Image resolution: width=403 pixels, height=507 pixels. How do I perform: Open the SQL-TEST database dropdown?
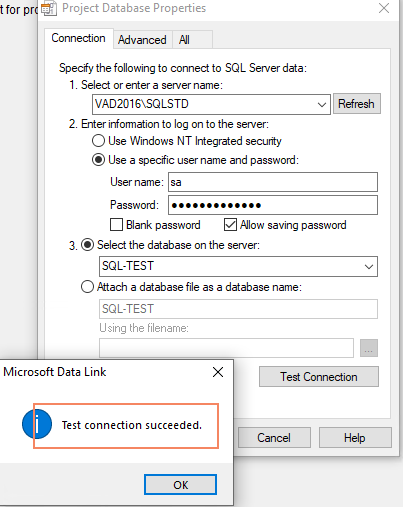[369, 266]
